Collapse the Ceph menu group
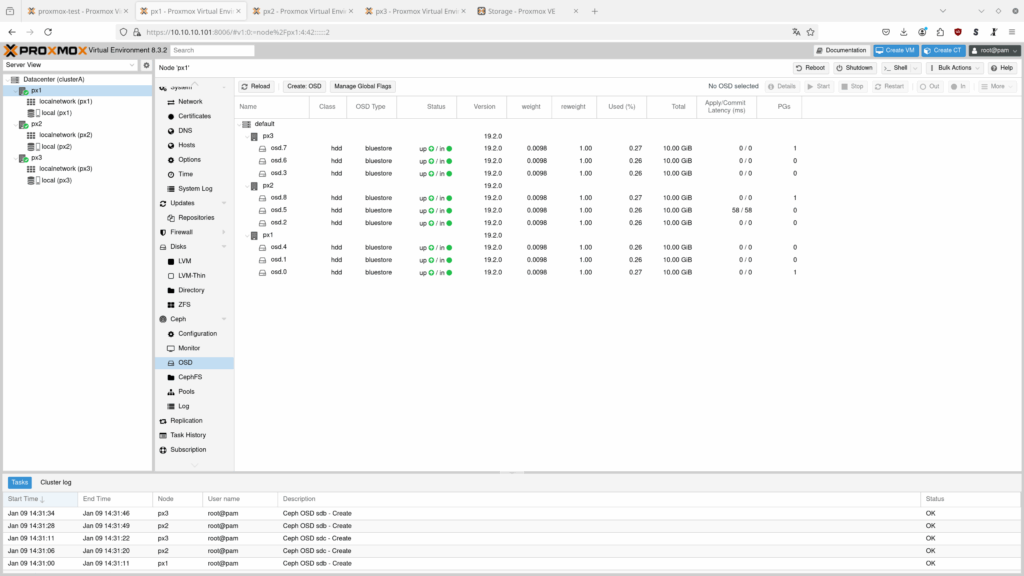Viewport: 1024px width, 576px height. coord(224,319)
